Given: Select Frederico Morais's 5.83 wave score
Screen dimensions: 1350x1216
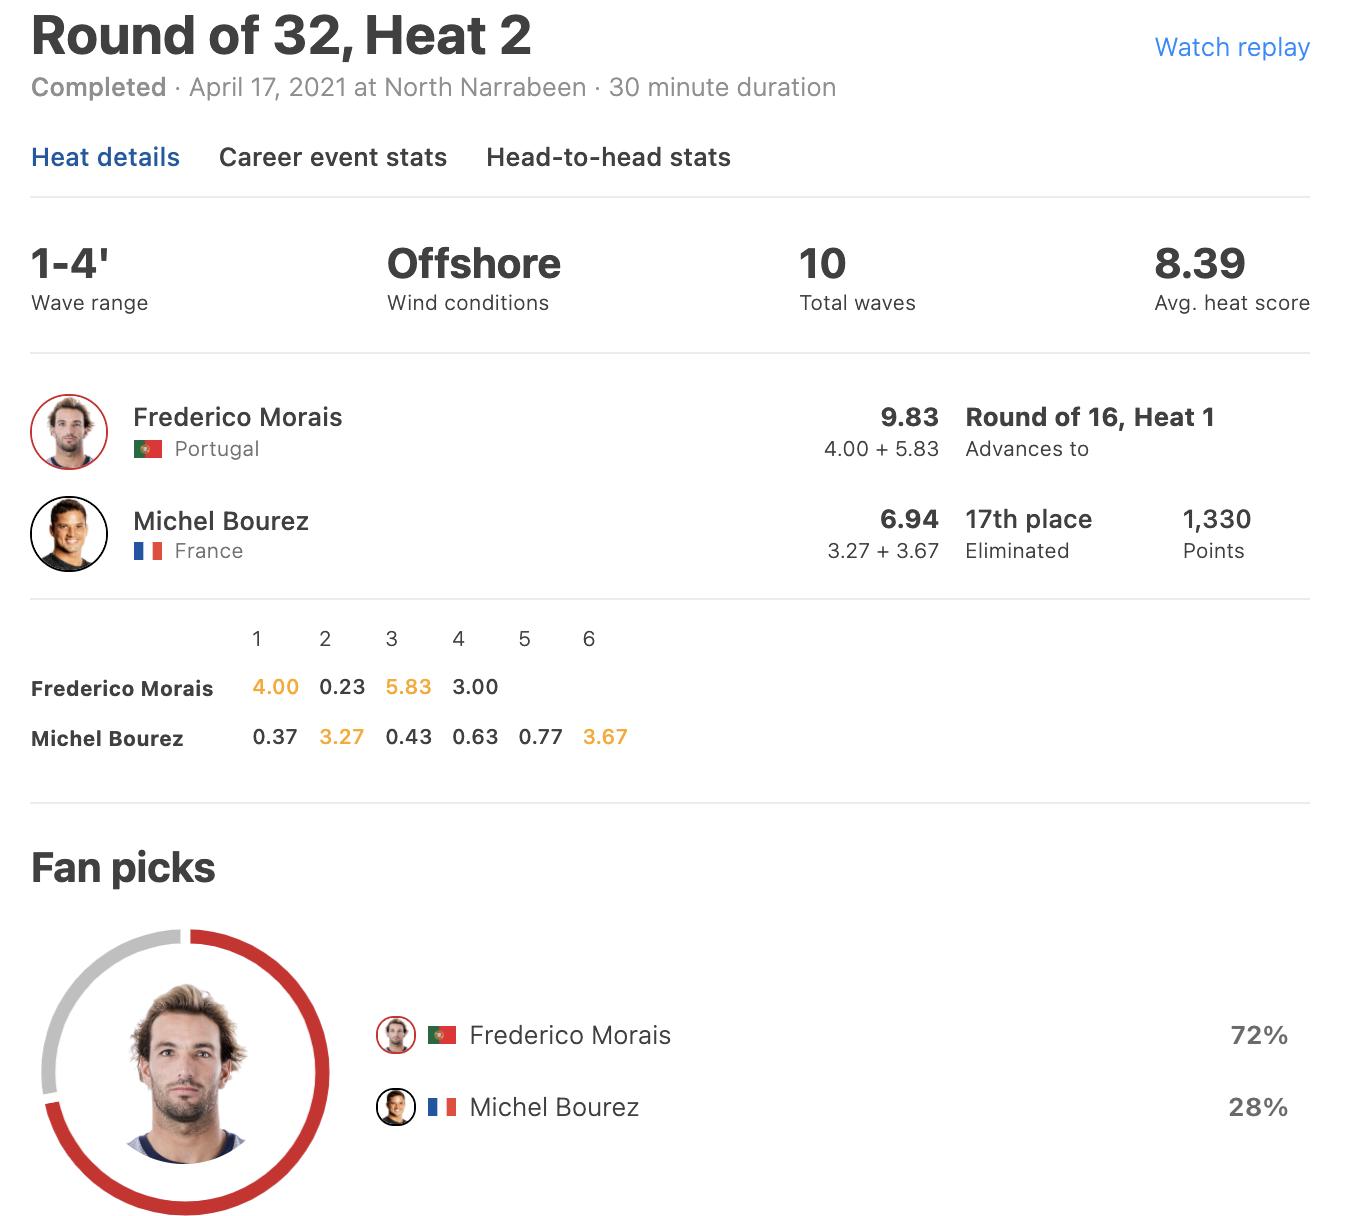Looking at the screenshot, I should tap(408, 687).
